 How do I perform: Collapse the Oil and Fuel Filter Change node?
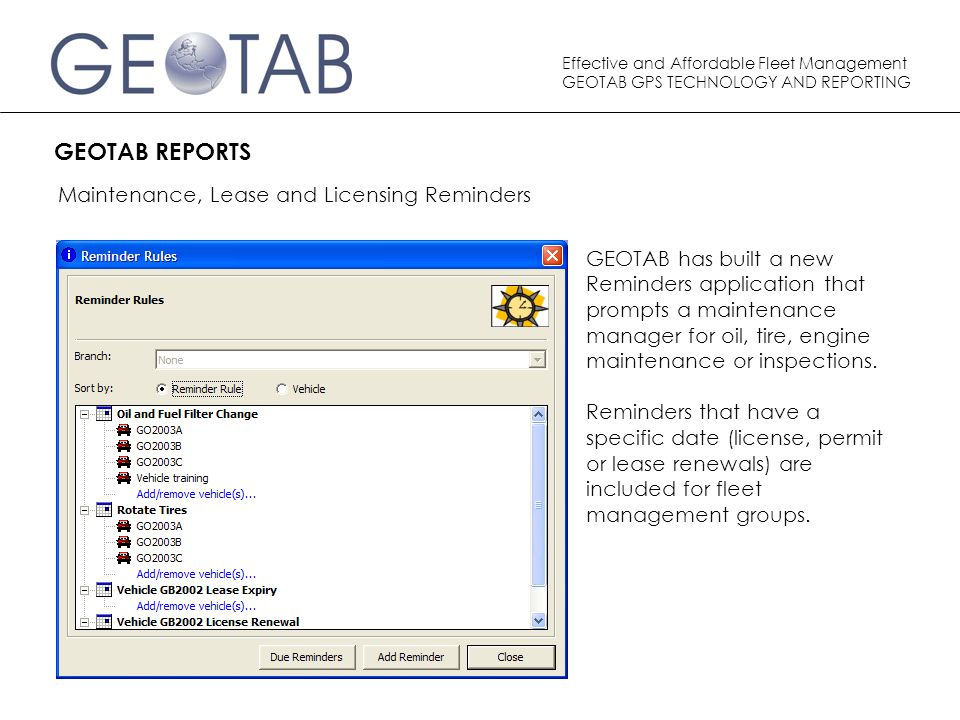click(84, 414)
